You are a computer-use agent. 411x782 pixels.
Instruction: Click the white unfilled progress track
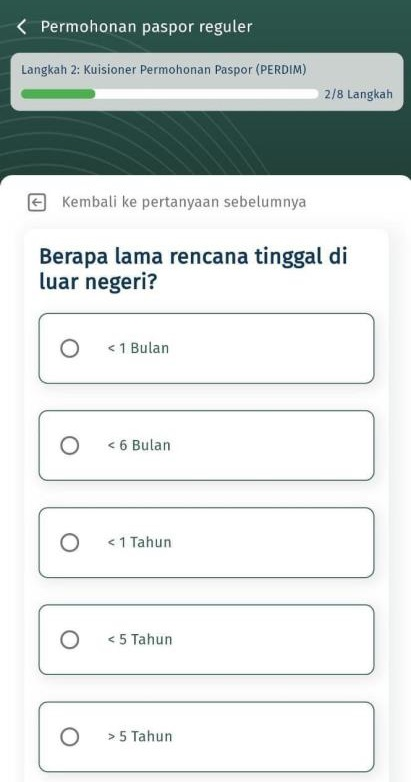pos(206,94)
